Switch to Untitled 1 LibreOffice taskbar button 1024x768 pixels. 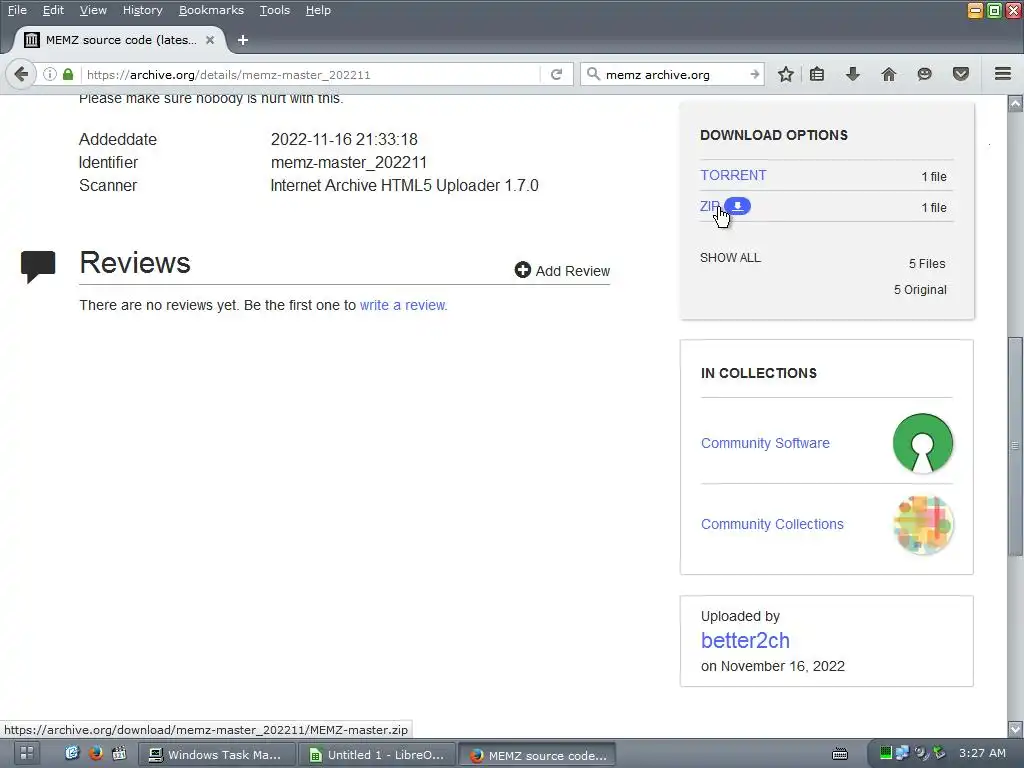pyautogui.click(x=377, y=754)
